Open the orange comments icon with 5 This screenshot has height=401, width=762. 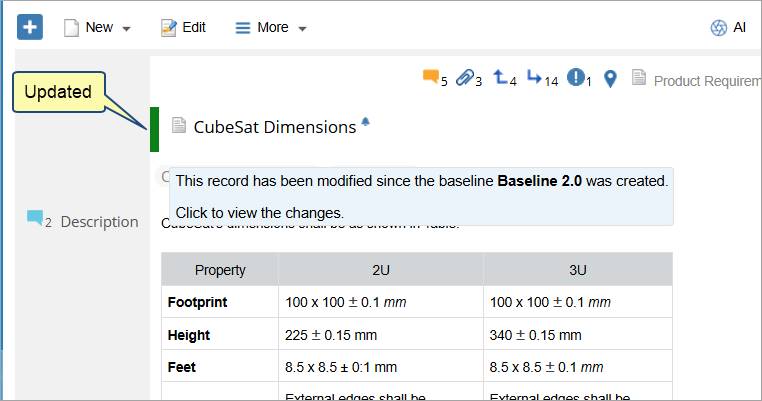click(x=432, y=78)
